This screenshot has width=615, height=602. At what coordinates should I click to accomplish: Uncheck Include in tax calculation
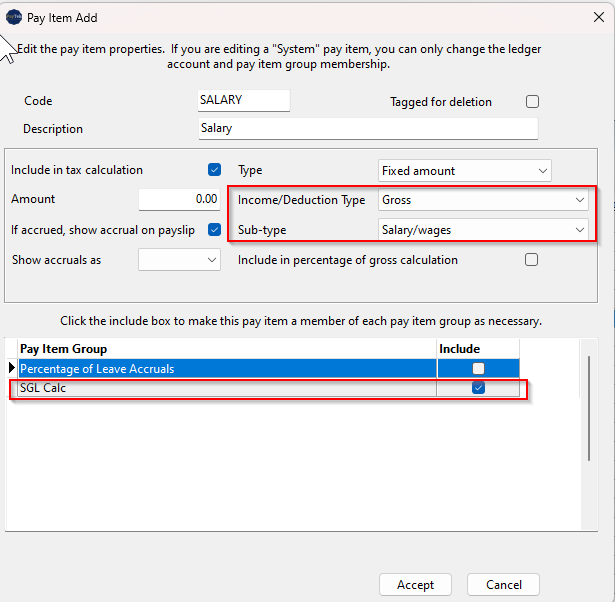pos(214,170)
